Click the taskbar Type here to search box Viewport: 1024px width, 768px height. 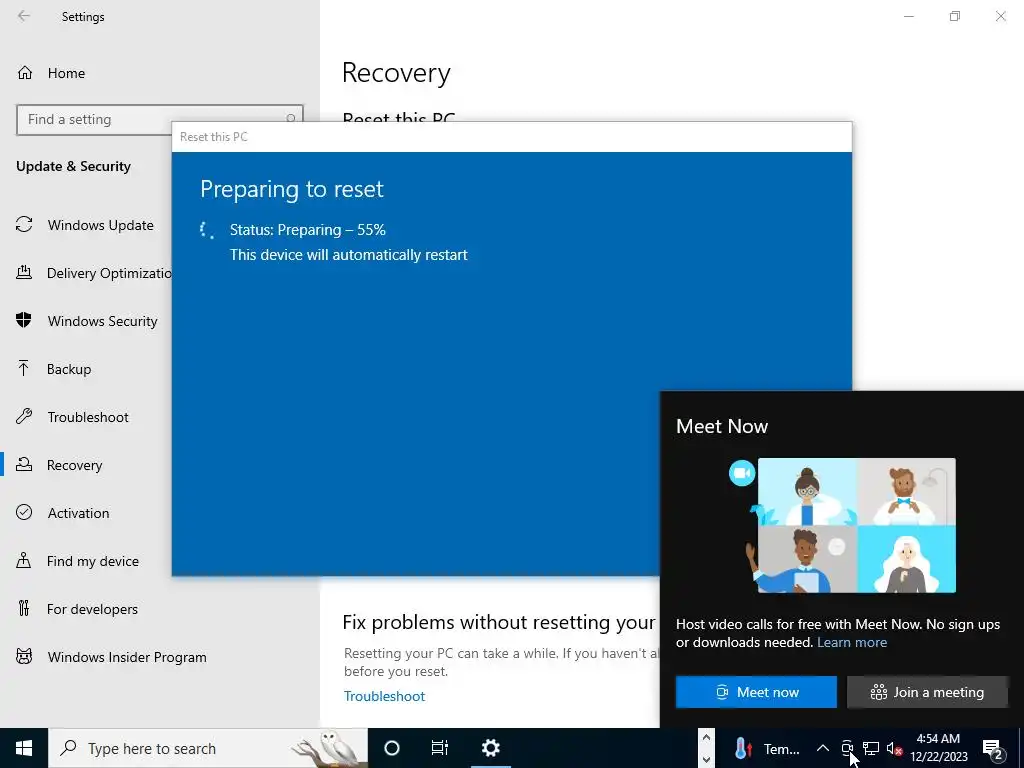(208, 748)
